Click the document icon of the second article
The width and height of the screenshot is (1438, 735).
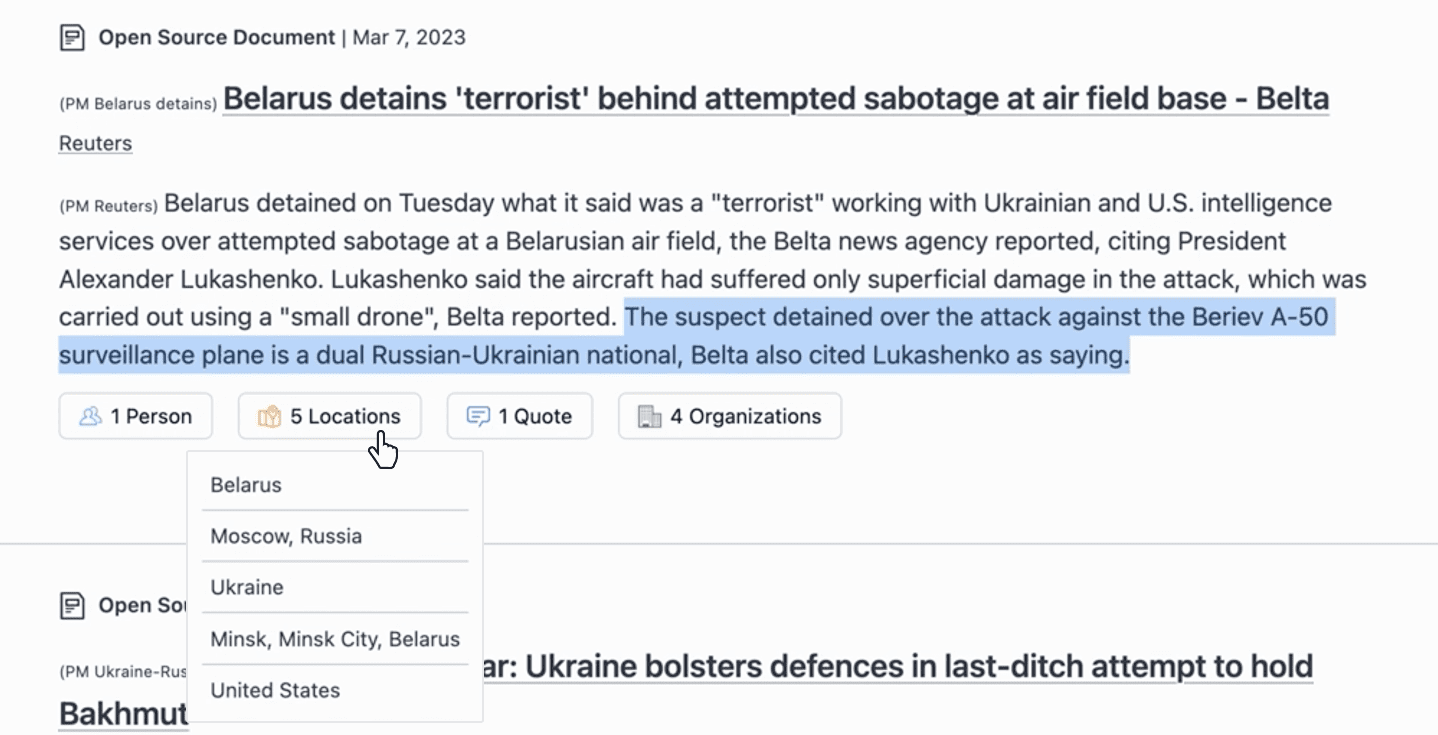(x=72, y=605)
